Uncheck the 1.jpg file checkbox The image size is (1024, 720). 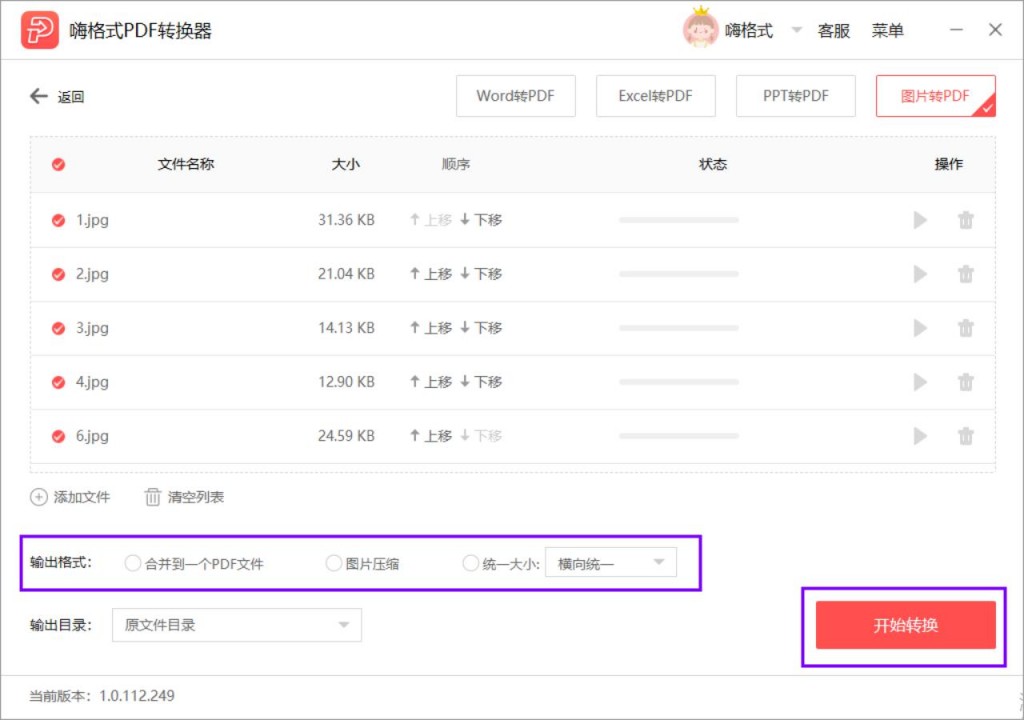tap(58, 220)
